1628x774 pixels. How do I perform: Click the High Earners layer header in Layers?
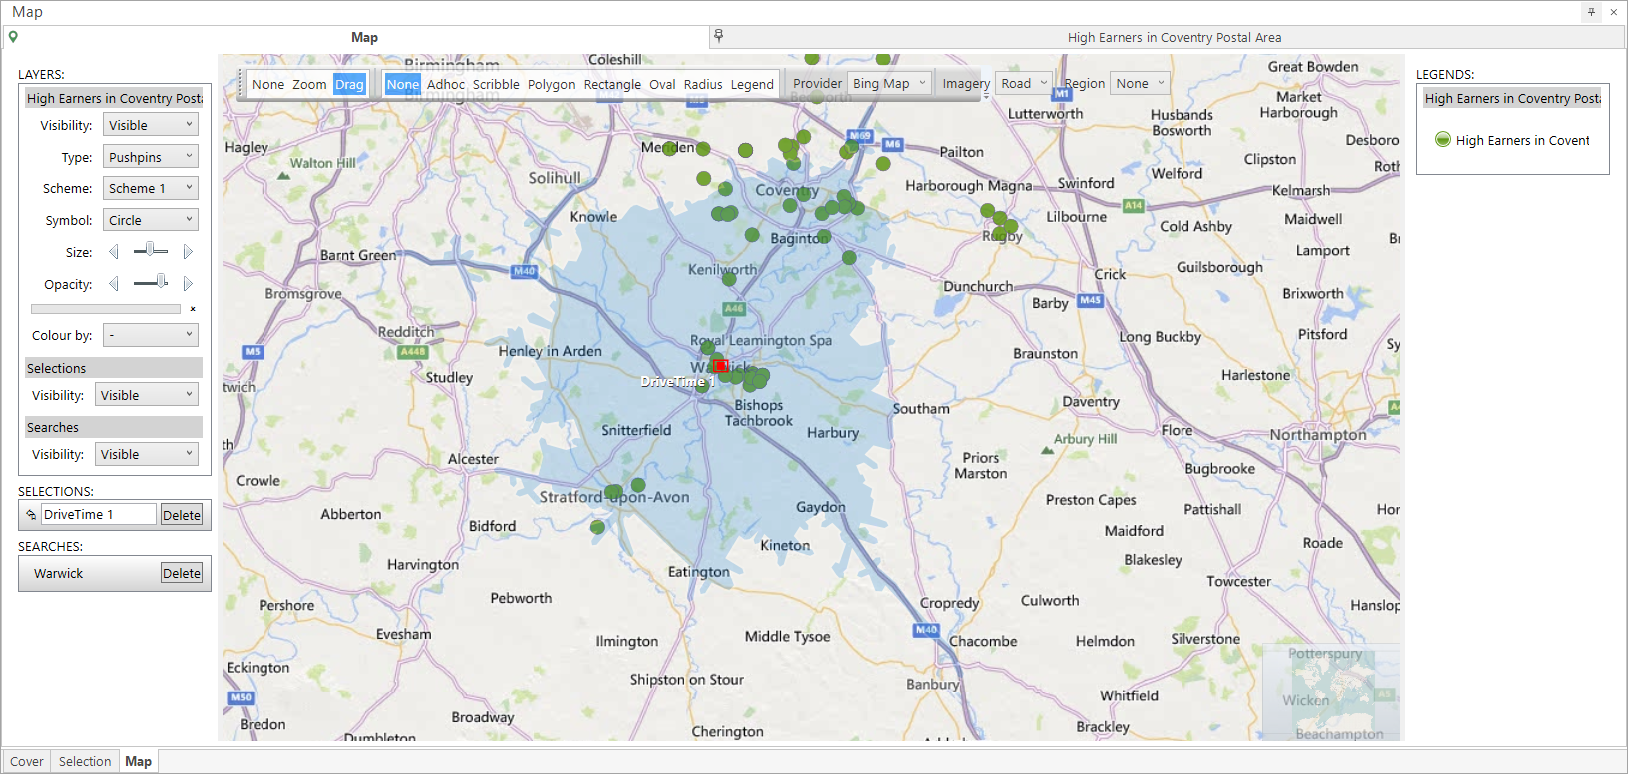point(114,98)
